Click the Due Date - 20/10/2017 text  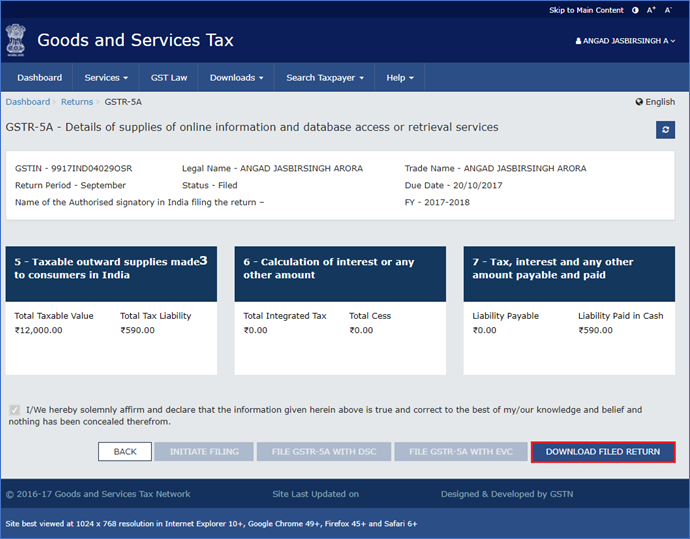[x=453, y=185]
